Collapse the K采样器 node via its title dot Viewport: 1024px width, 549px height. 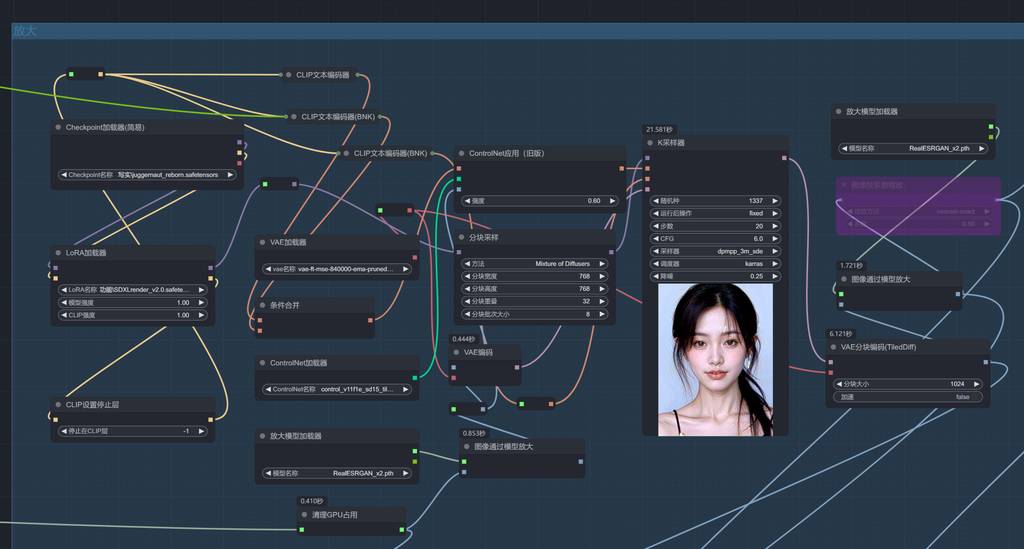(652, 143)
